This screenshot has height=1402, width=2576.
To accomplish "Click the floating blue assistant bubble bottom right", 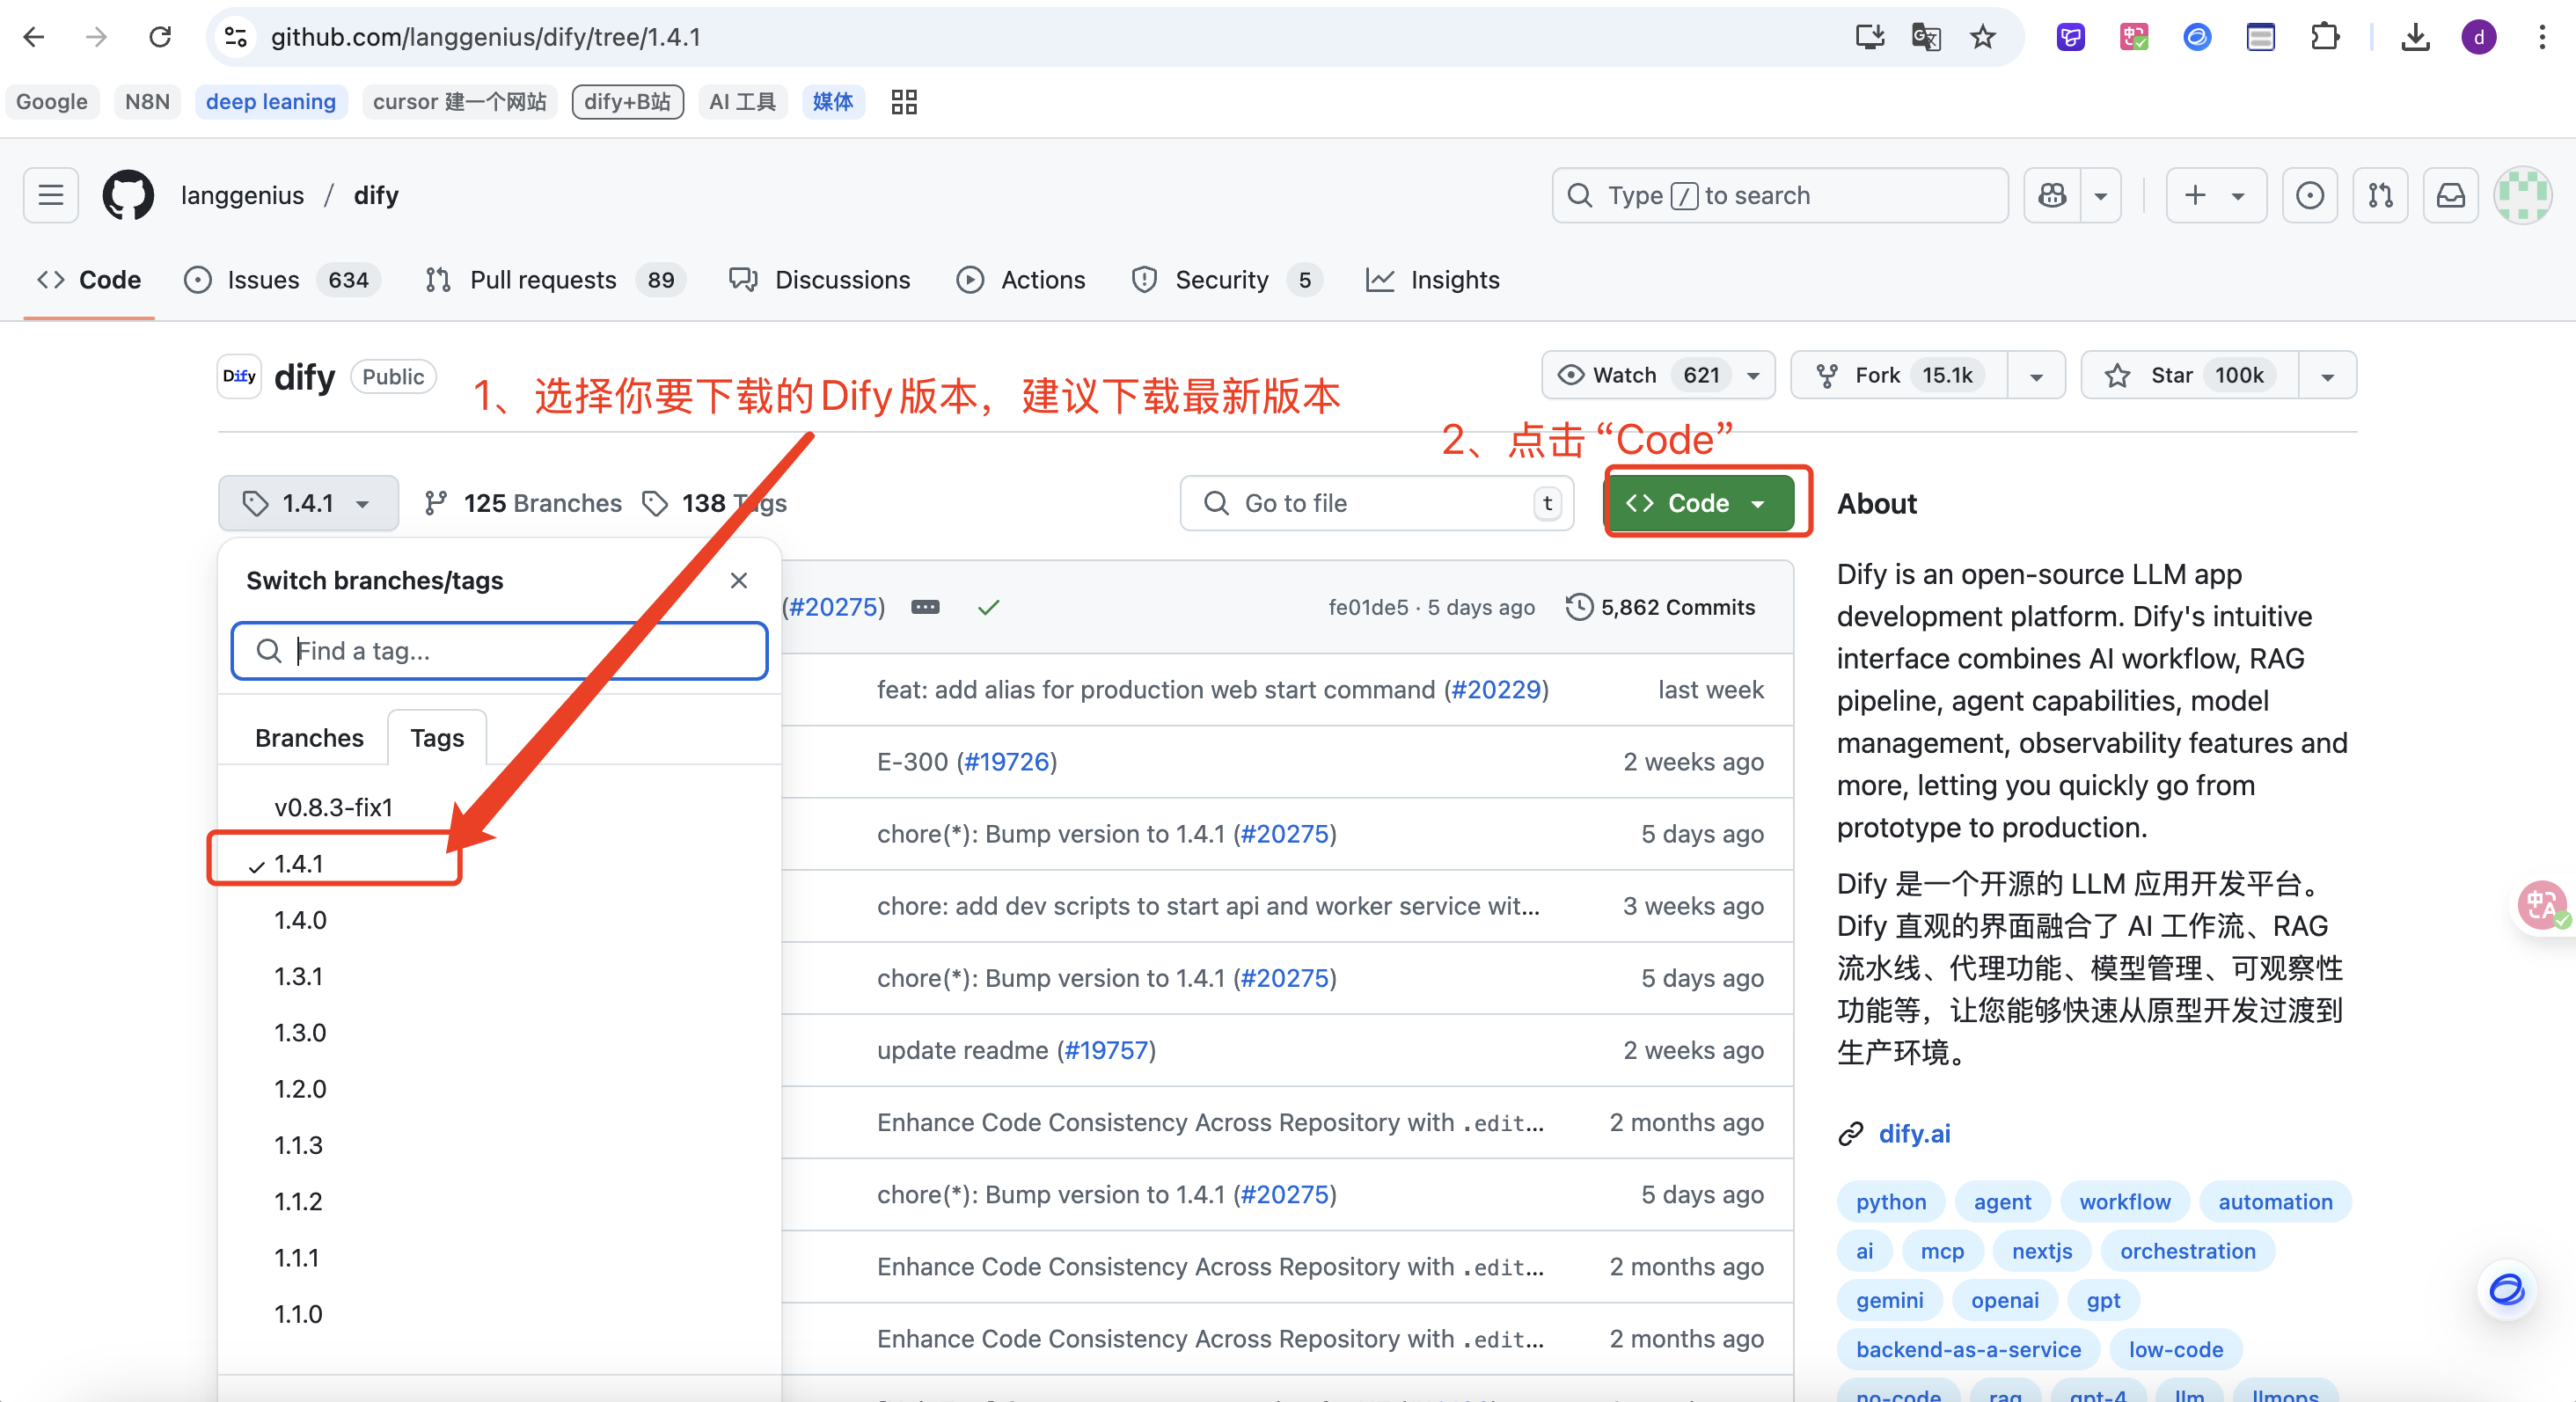I will (x=2507, y=1290).
